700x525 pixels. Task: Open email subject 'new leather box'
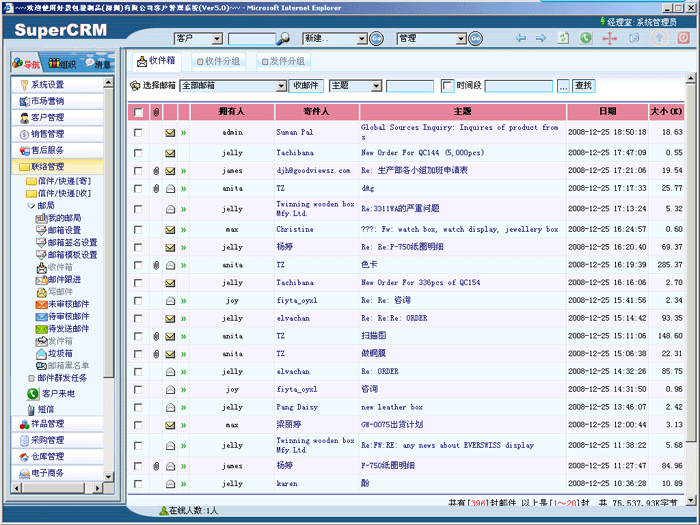point(392,408)
